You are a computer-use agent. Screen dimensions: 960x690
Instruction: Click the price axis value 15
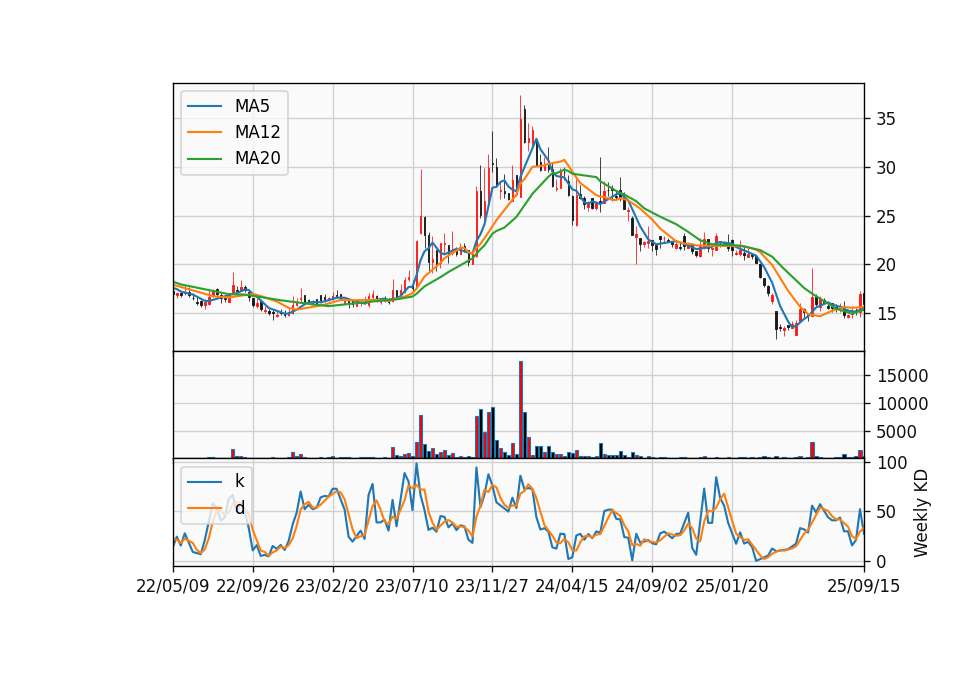(886, 314)
